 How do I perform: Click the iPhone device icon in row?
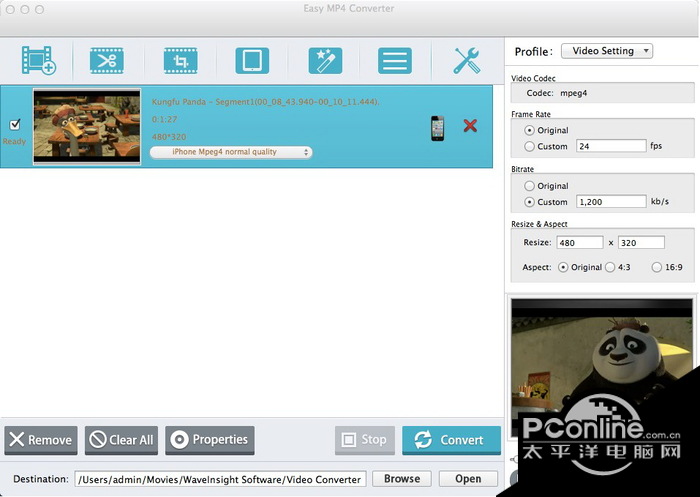coord(438,128)
